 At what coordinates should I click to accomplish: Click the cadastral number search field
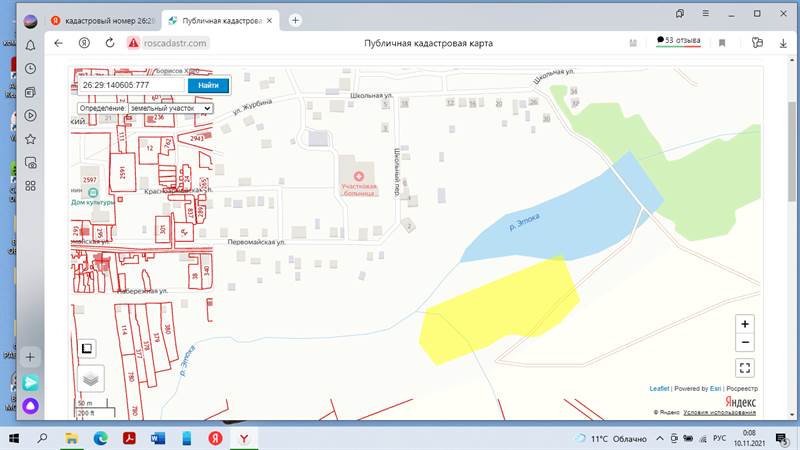coord(131,85)
